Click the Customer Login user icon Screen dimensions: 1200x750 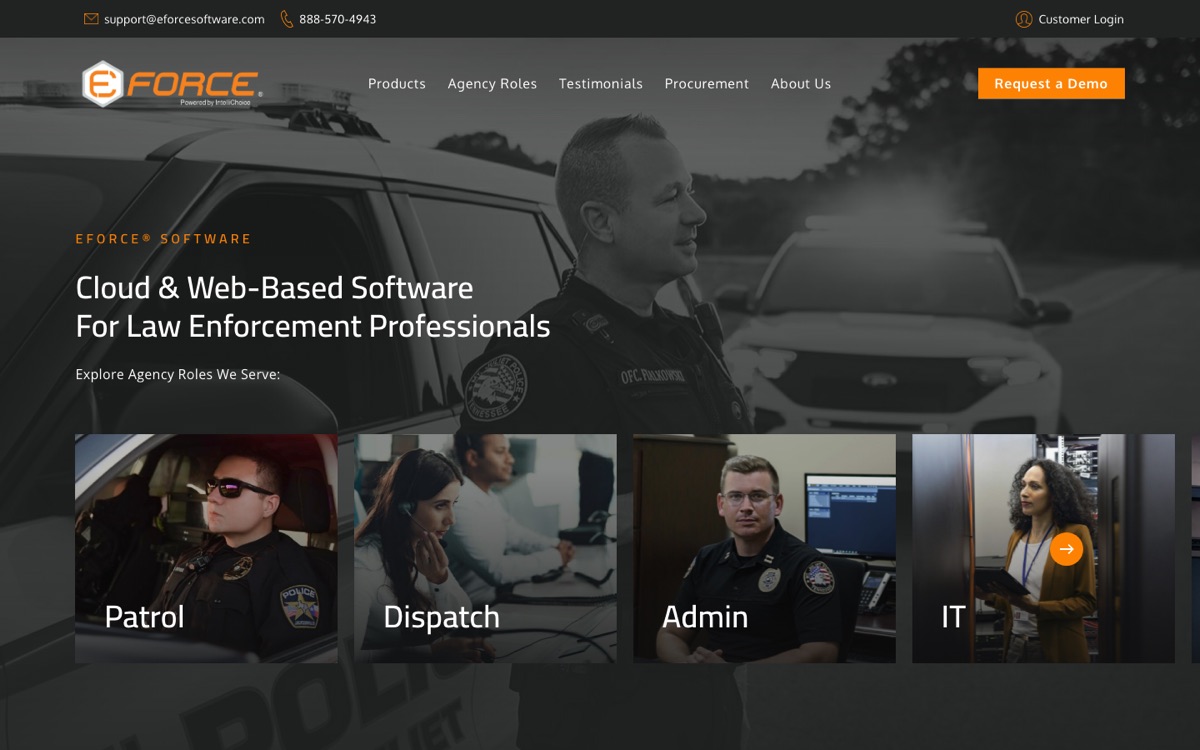pyautogui.click(x=1024, y=19)
